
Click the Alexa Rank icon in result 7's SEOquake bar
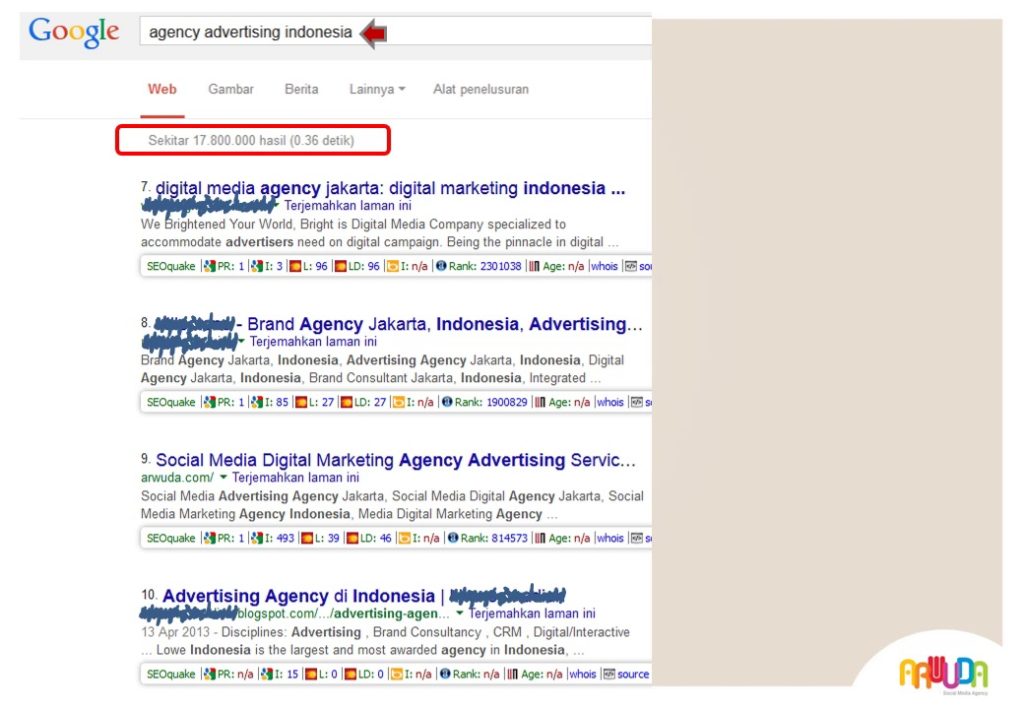pos(441,266)
